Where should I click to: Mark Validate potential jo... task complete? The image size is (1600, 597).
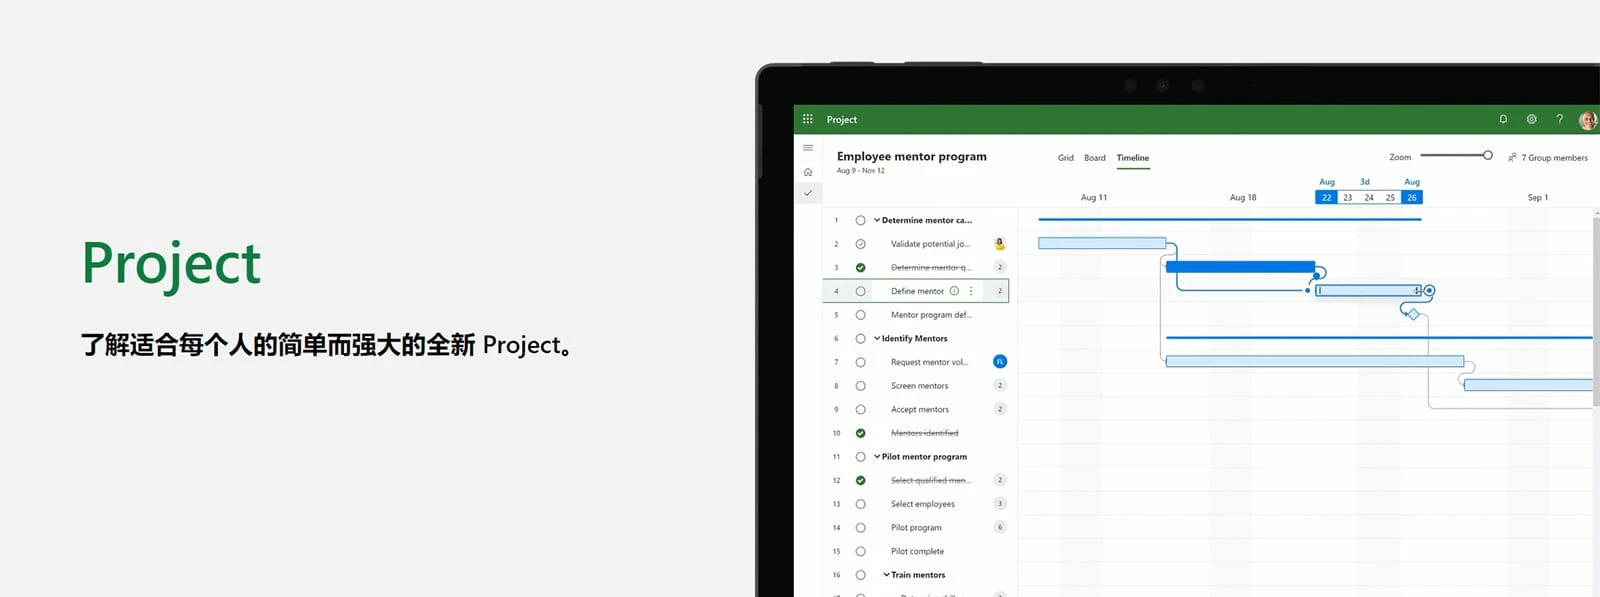tap(860, 244)
